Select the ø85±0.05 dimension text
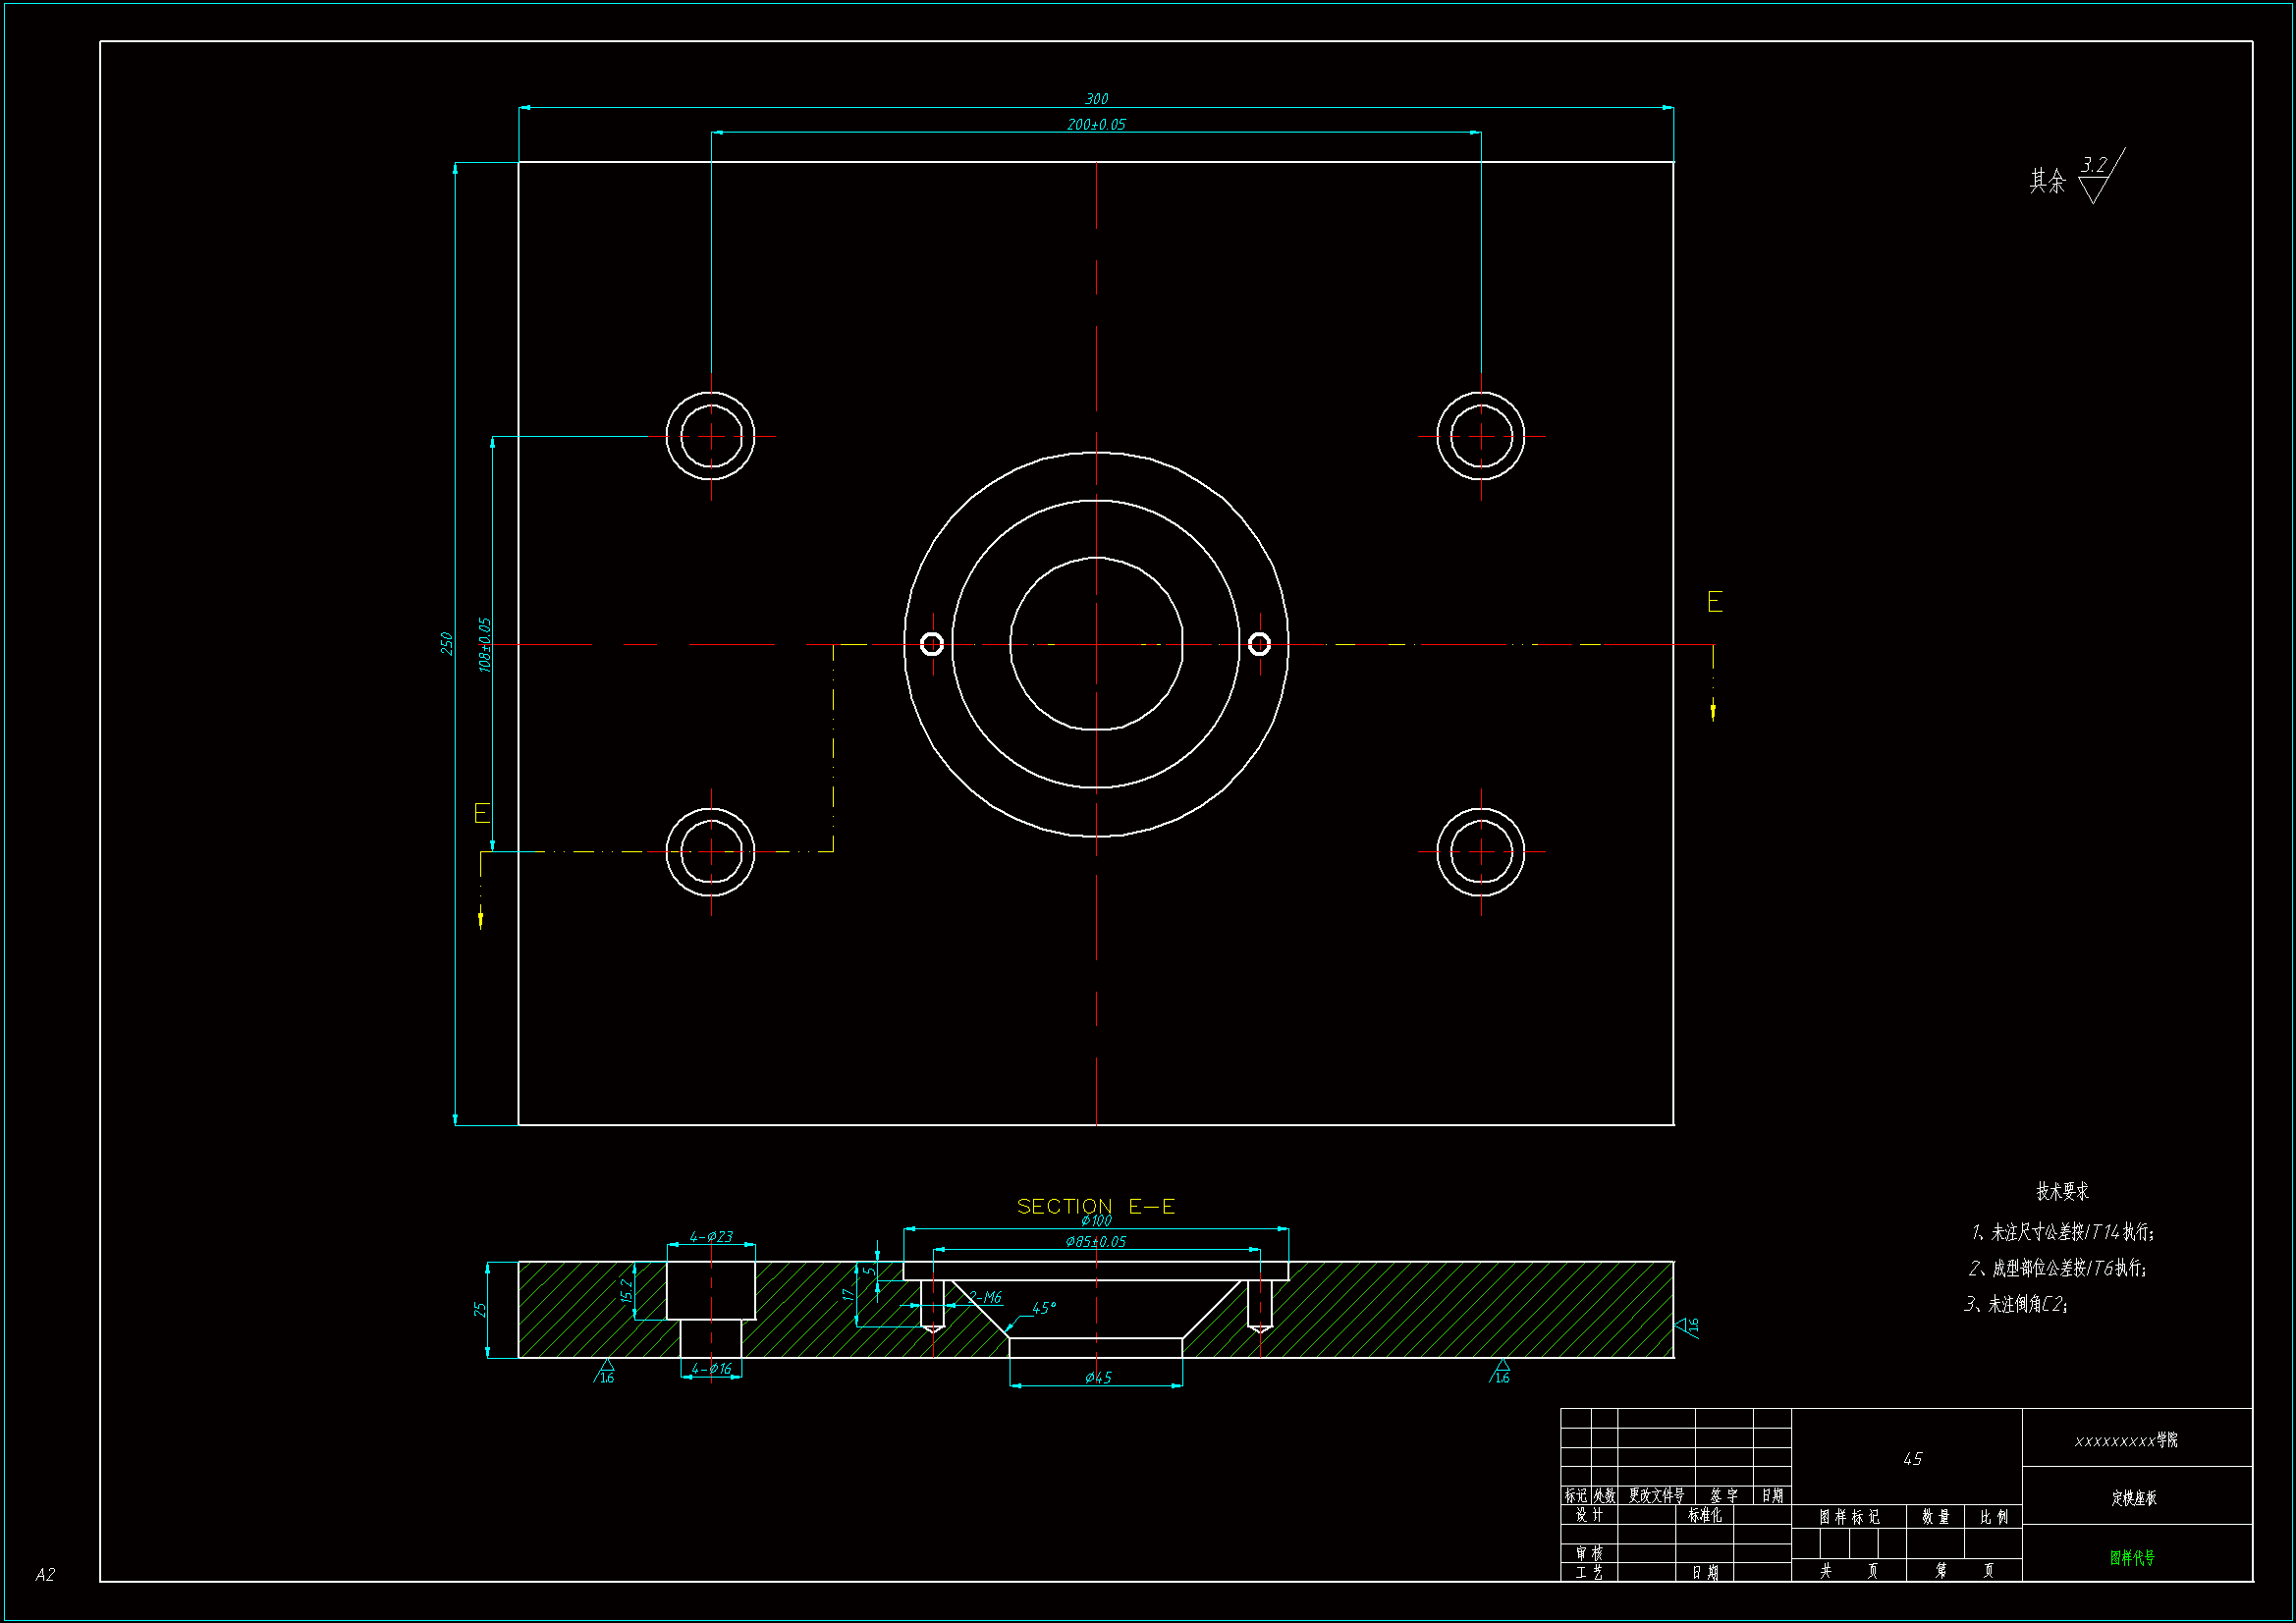 (x=1096, y=1242)
